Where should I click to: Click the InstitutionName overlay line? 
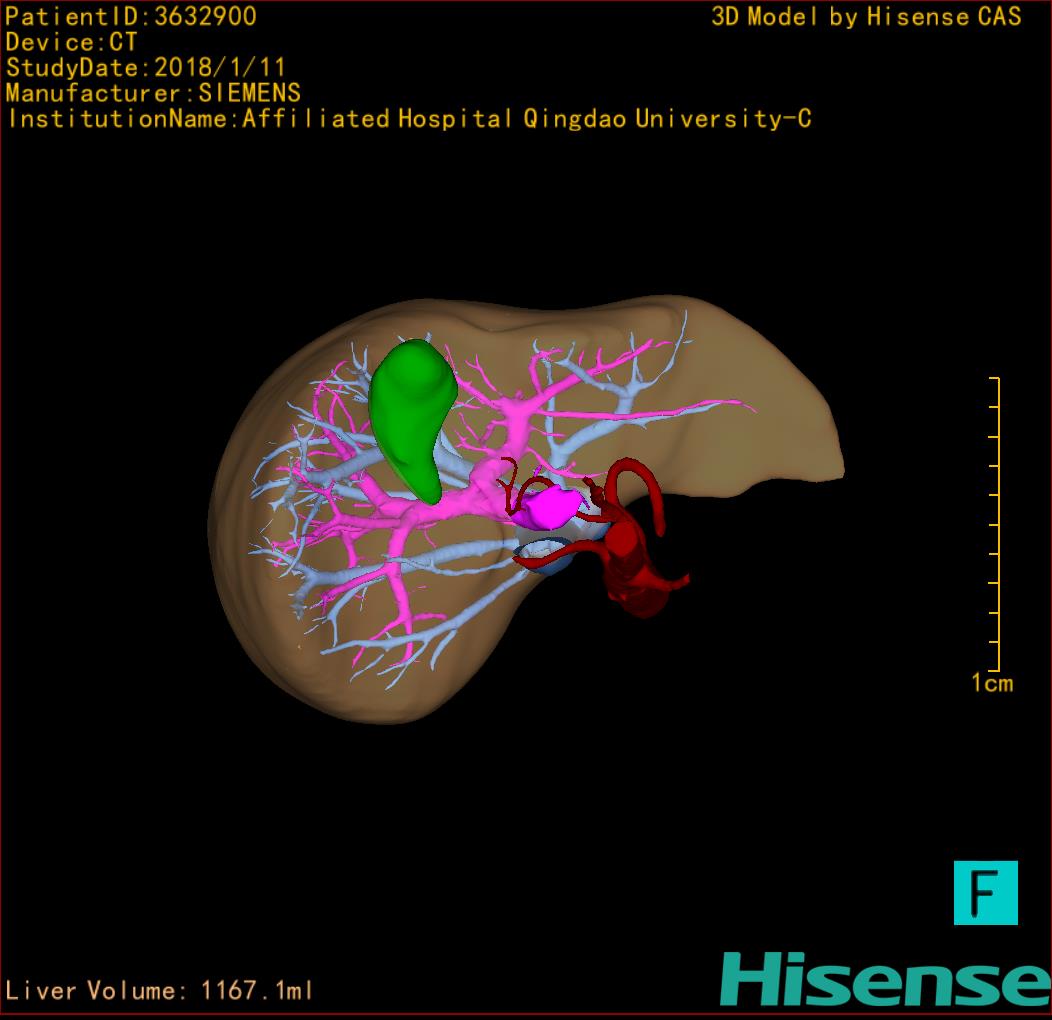[x=408, y=119]
